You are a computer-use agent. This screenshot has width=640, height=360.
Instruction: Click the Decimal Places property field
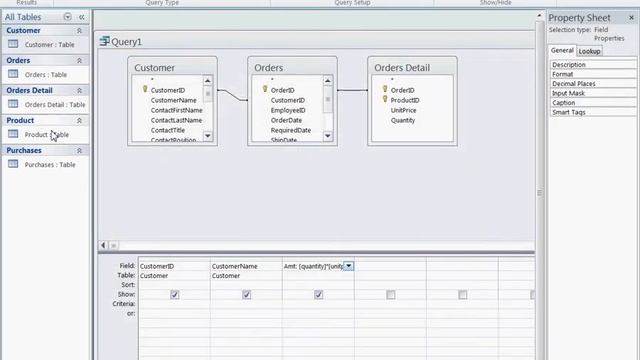click(593, 84)
